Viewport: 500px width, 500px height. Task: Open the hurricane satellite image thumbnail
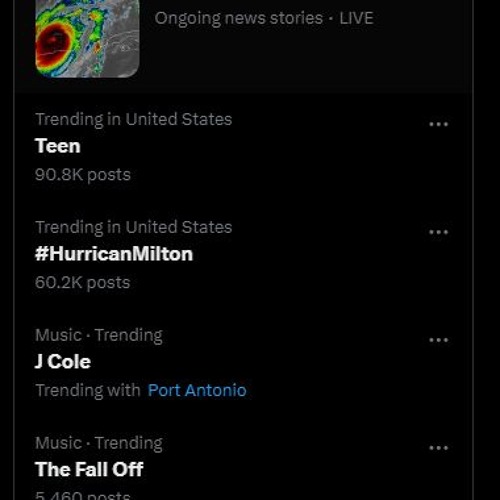(x=87, y=38)
